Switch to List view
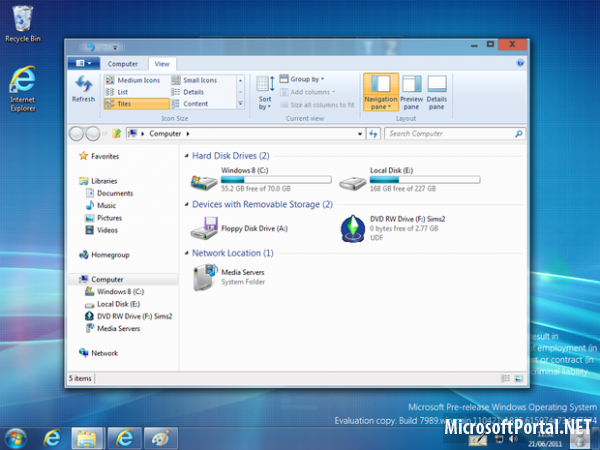The image size is (600, 450). point(117,92)
